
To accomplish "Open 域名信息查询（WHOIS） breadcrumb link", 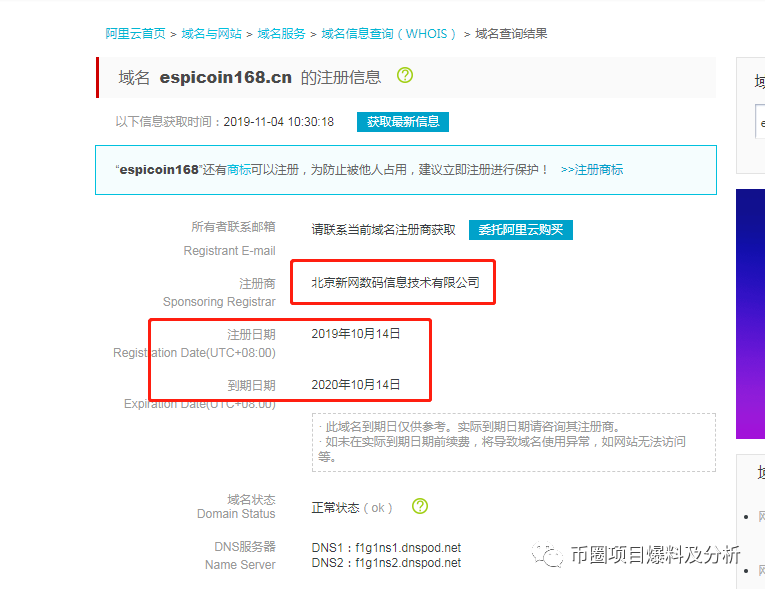I will tap(388, 34).
